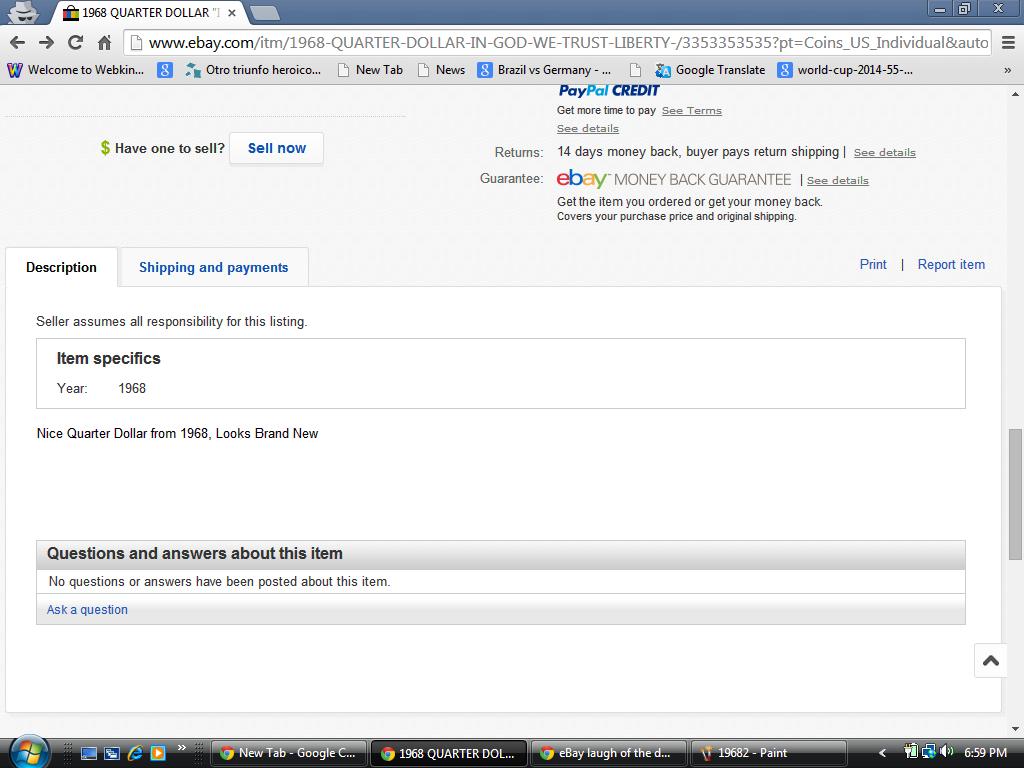Image resolution: width=1024 pixels, height=768 pixels.
Task: Switch to the Shipping and payments tab
Action: (213, 267)
